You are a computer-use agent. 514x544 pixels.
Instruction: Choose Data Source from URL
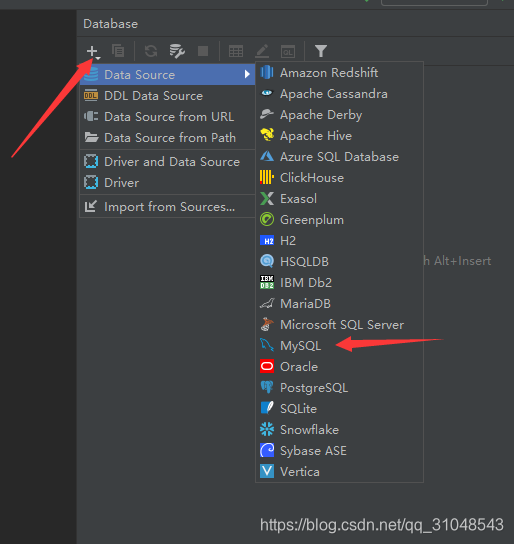pos(168,117)
